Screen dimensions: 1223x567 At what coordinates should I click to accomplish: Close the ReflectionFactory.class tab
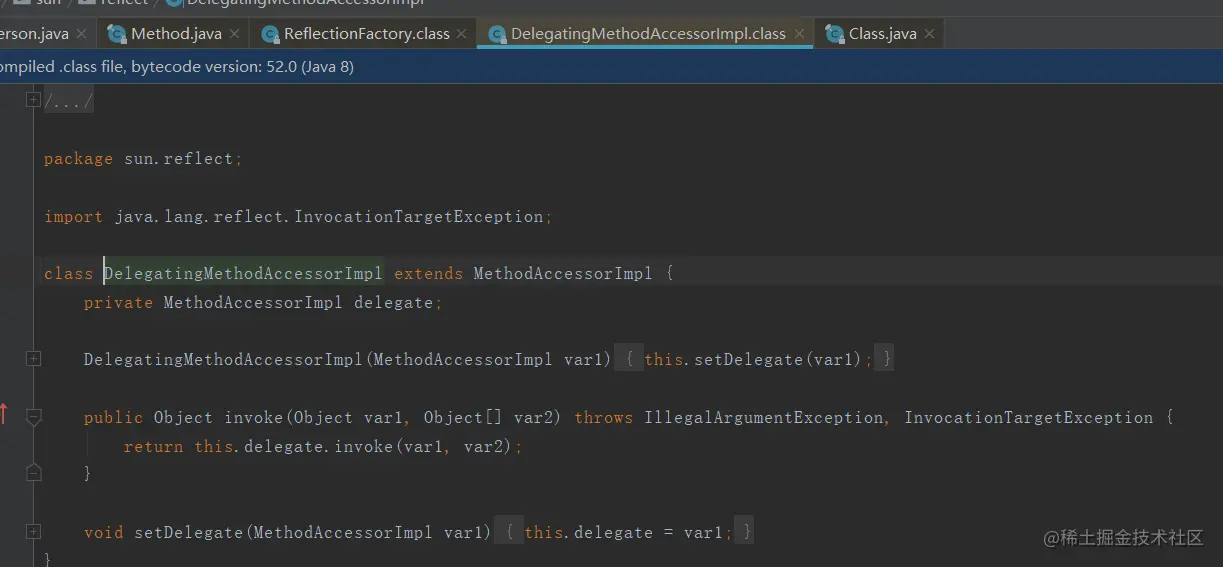461,34
